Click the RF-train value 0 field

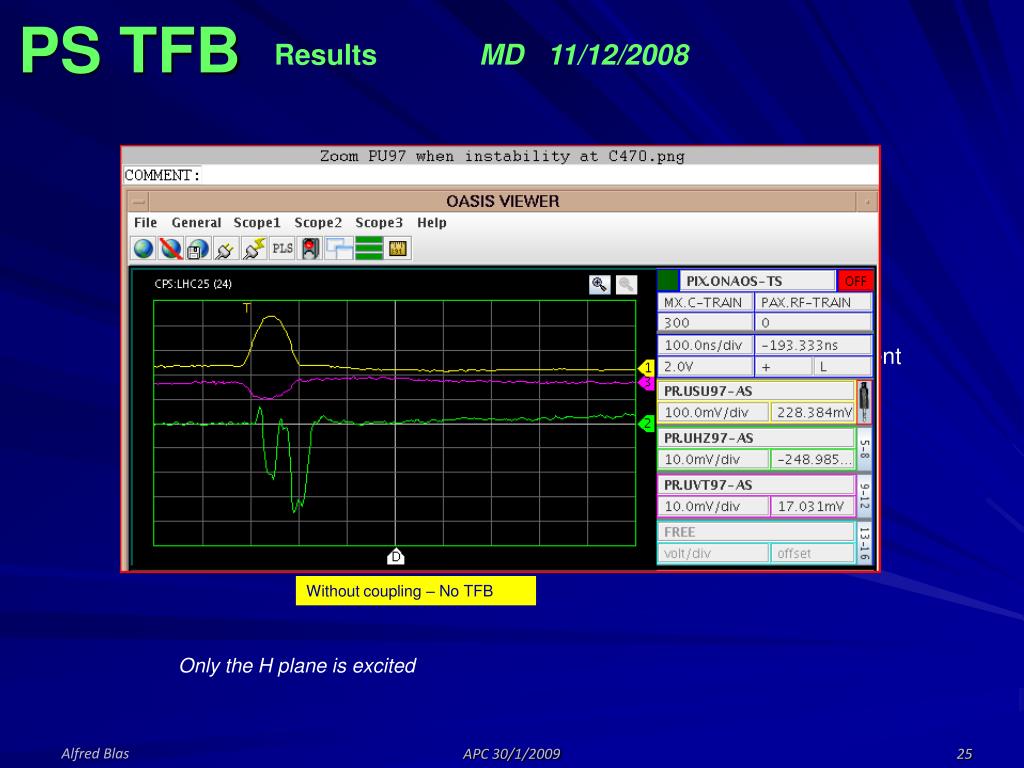(814, 323)
